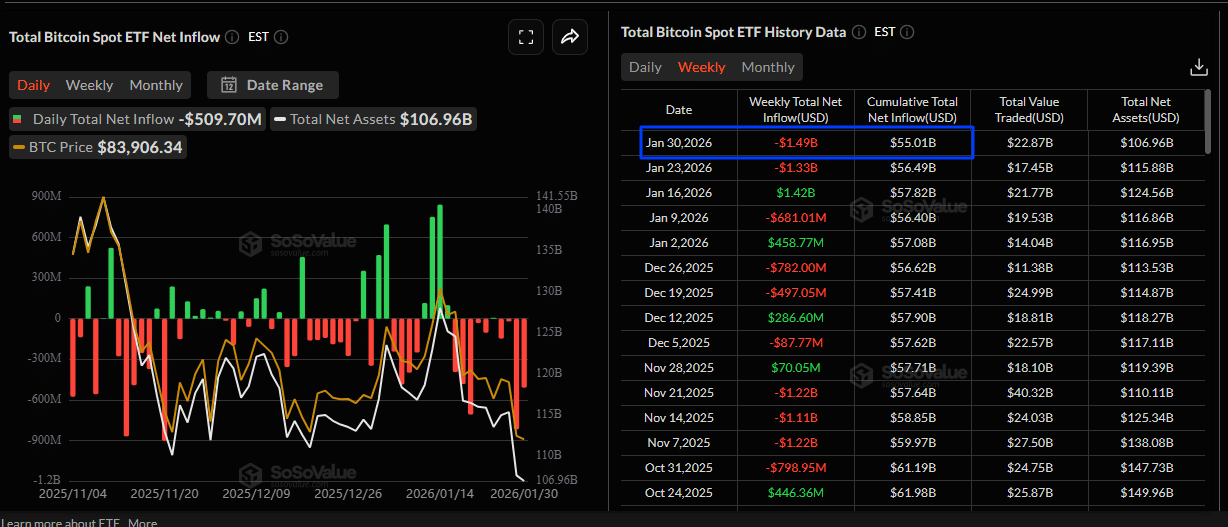Click info icon next to chart's EST label
The image size is (1228, 527).
281,37
